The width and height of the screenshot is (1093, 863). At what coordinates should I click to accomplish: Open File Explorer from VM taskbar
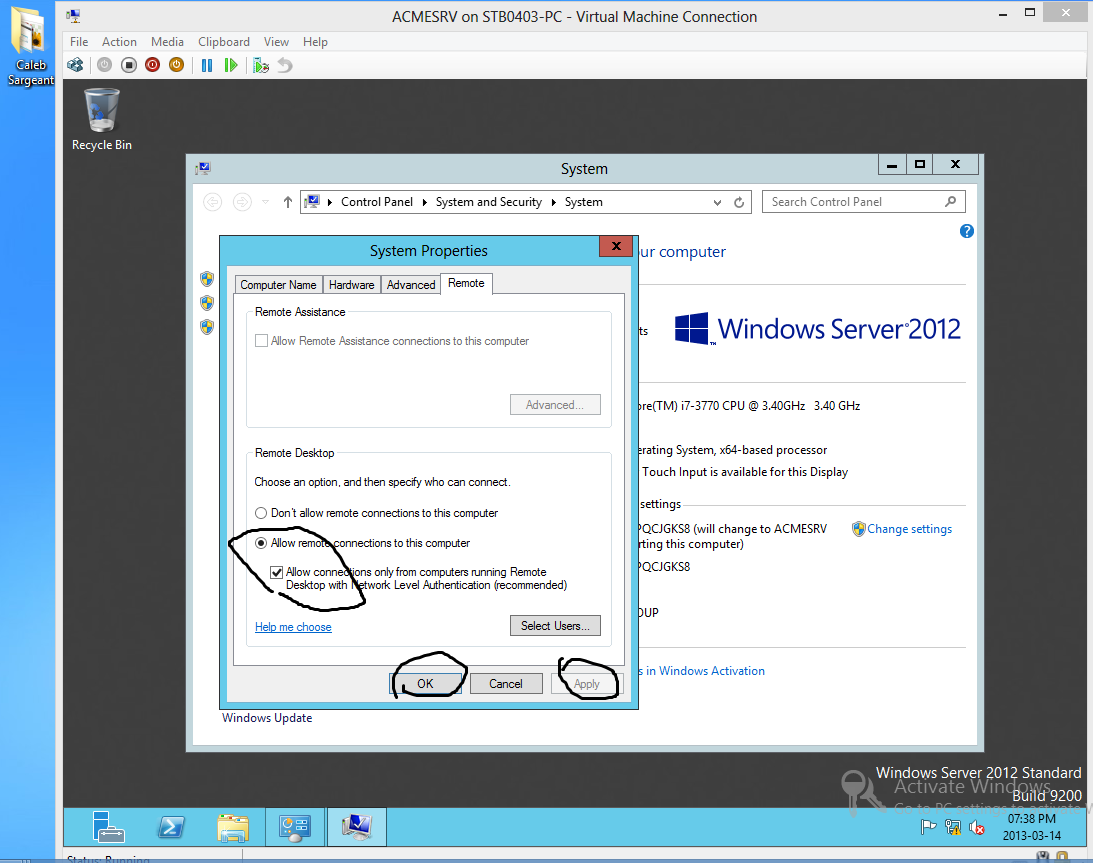click(x=233, y=827)
